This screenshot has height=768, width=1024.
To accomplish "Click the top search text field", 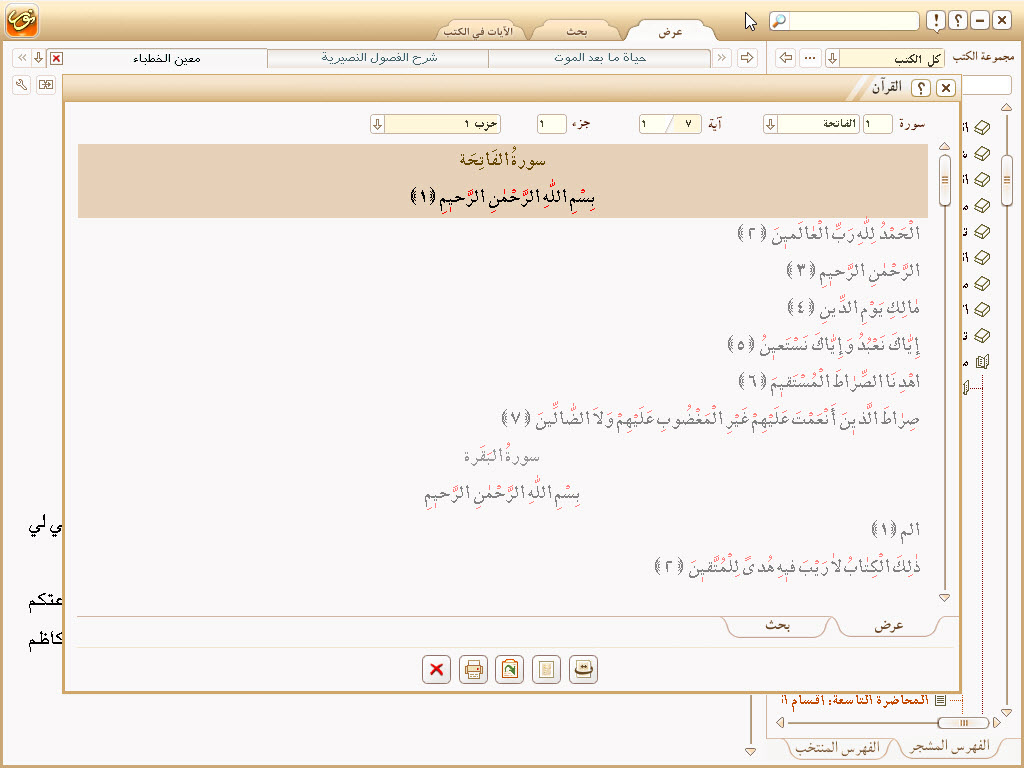I will click(x=854, y=21).
